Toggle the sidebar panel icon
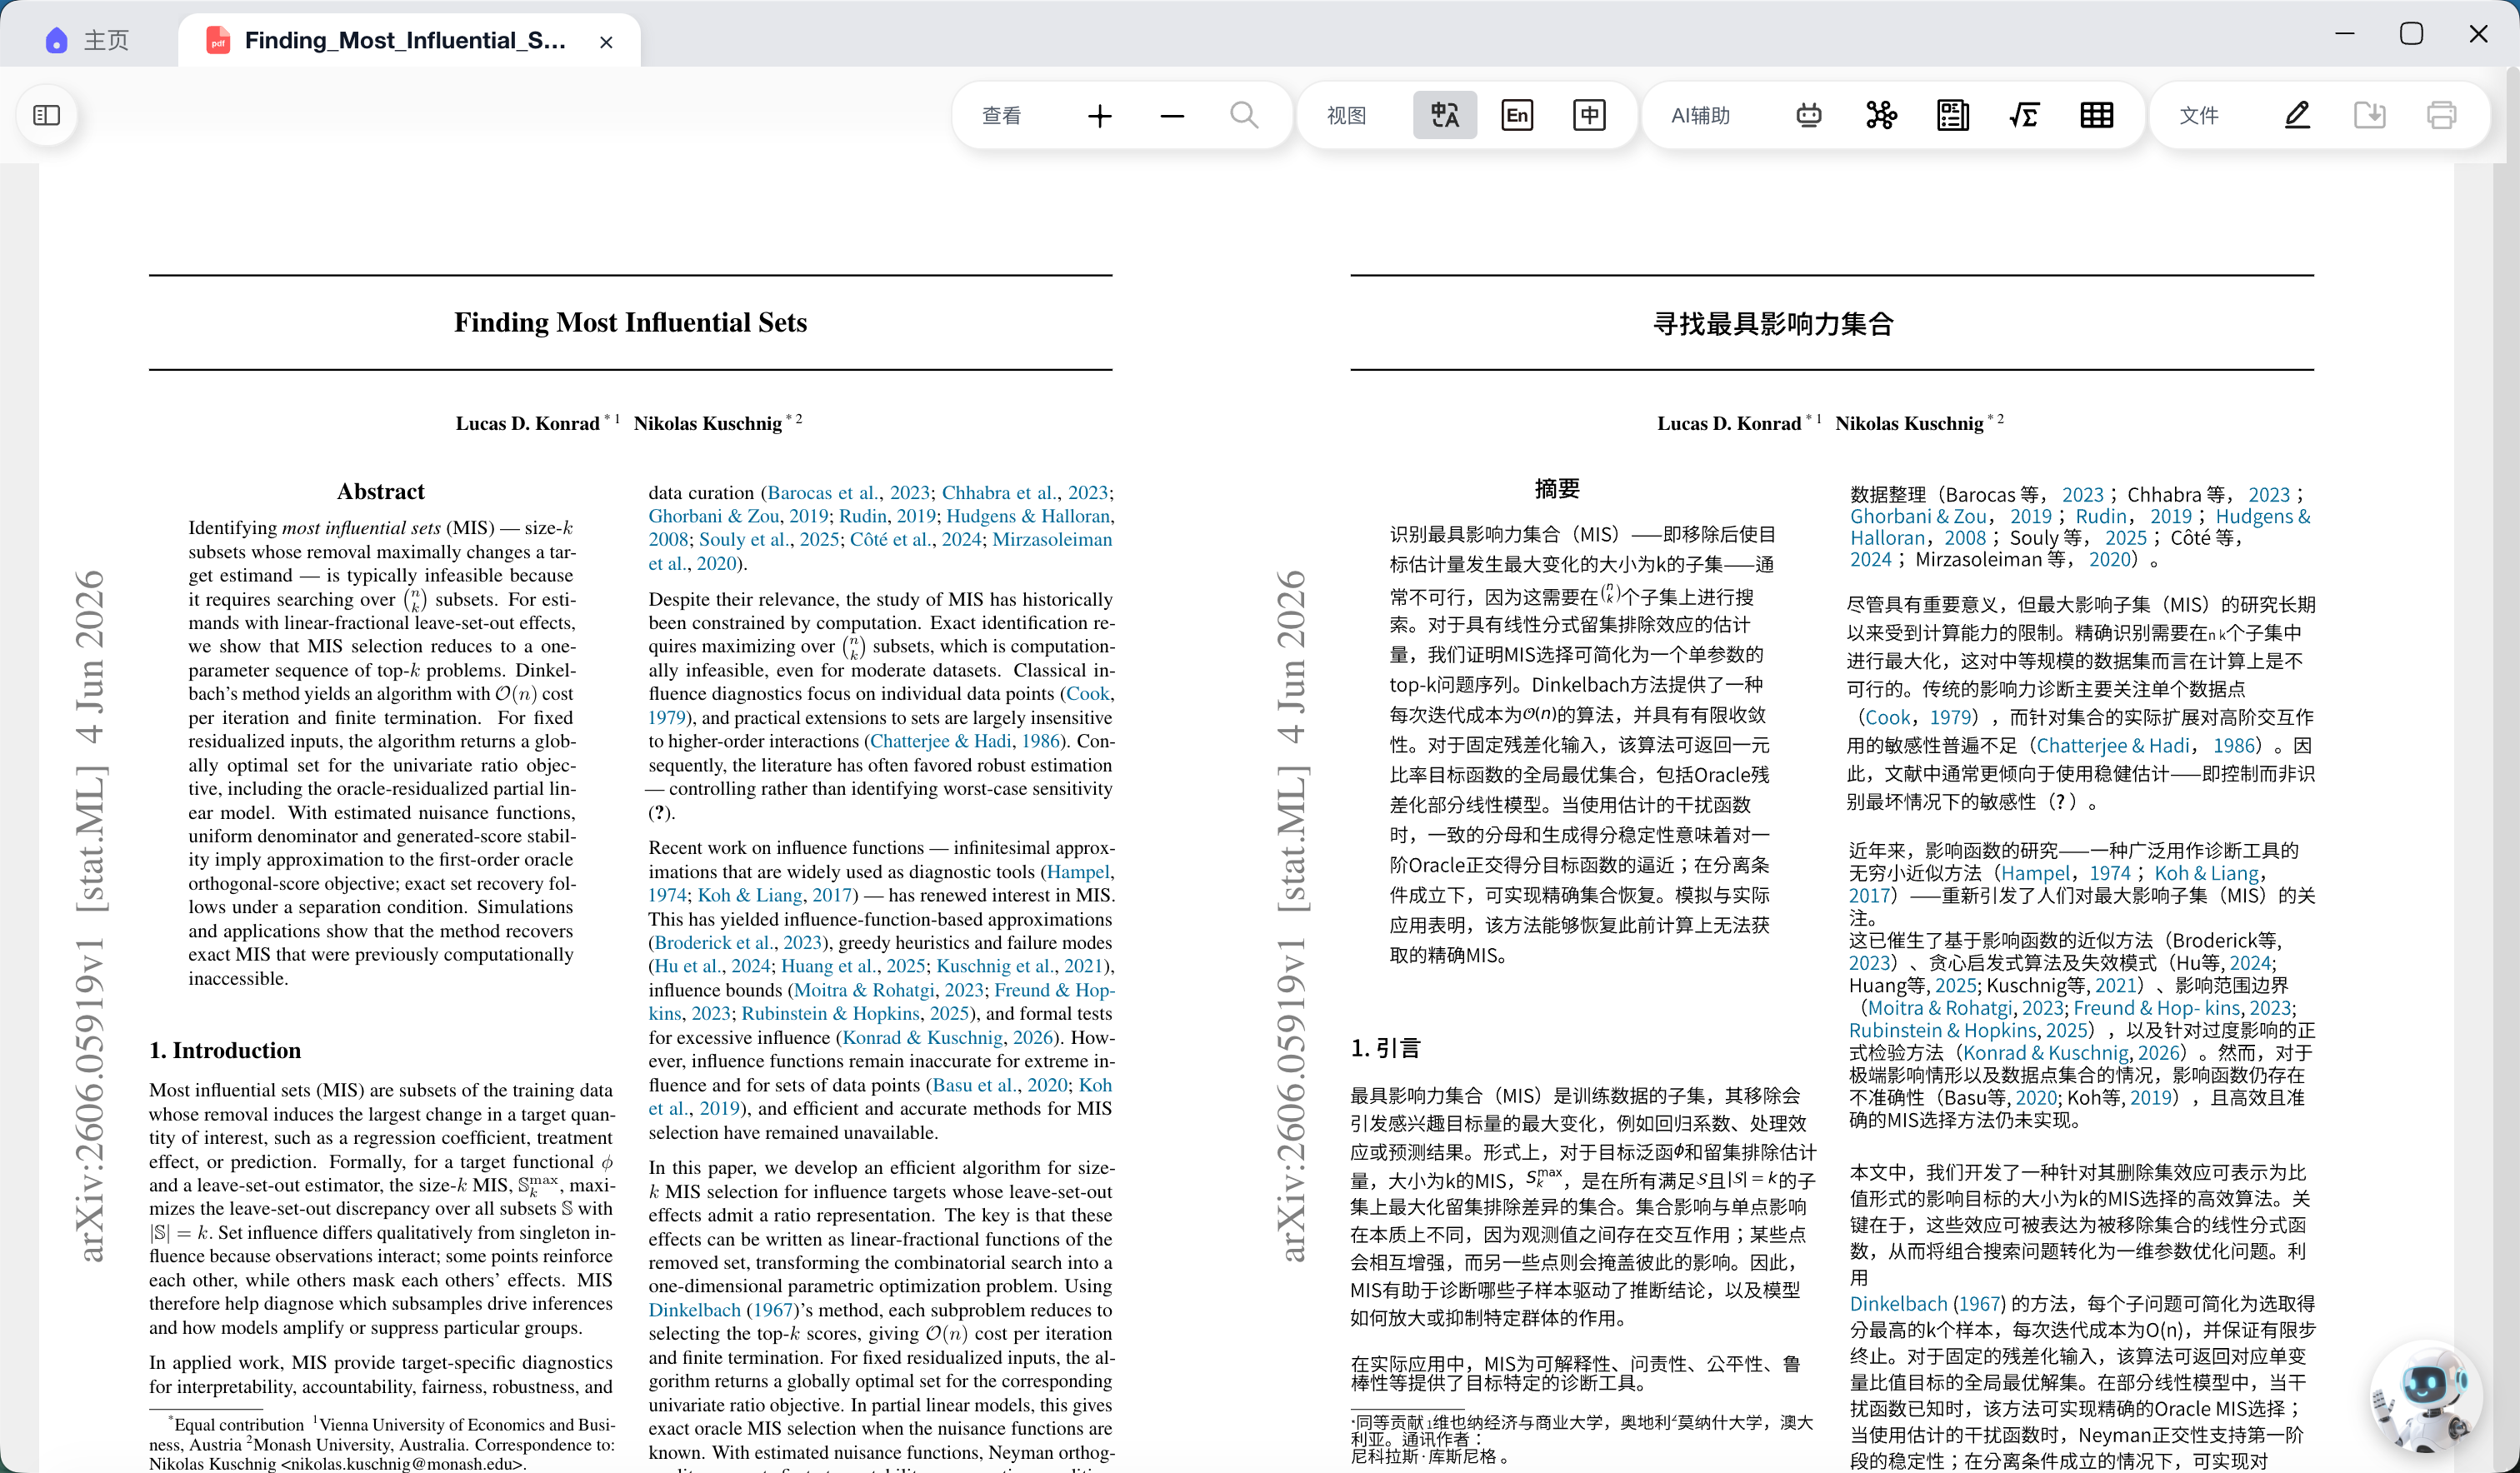This screenshot has height=1473, width=2520. (x=47, y=115)
